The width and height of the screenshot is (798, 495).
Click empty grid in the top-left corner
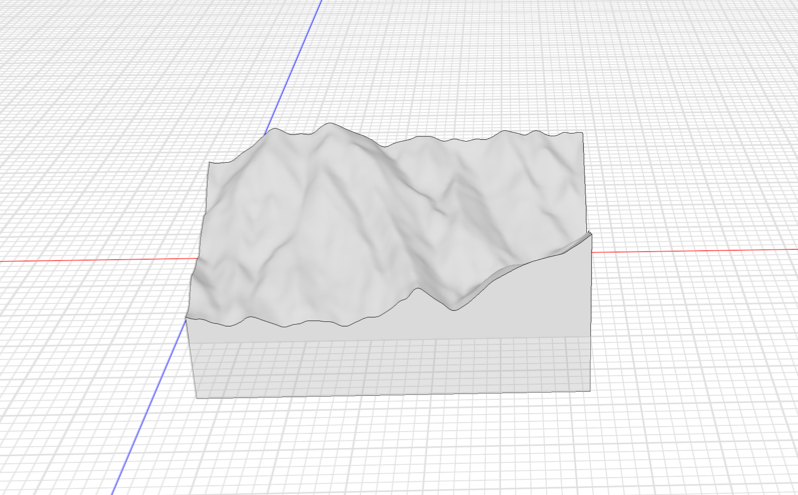[60, 50]
